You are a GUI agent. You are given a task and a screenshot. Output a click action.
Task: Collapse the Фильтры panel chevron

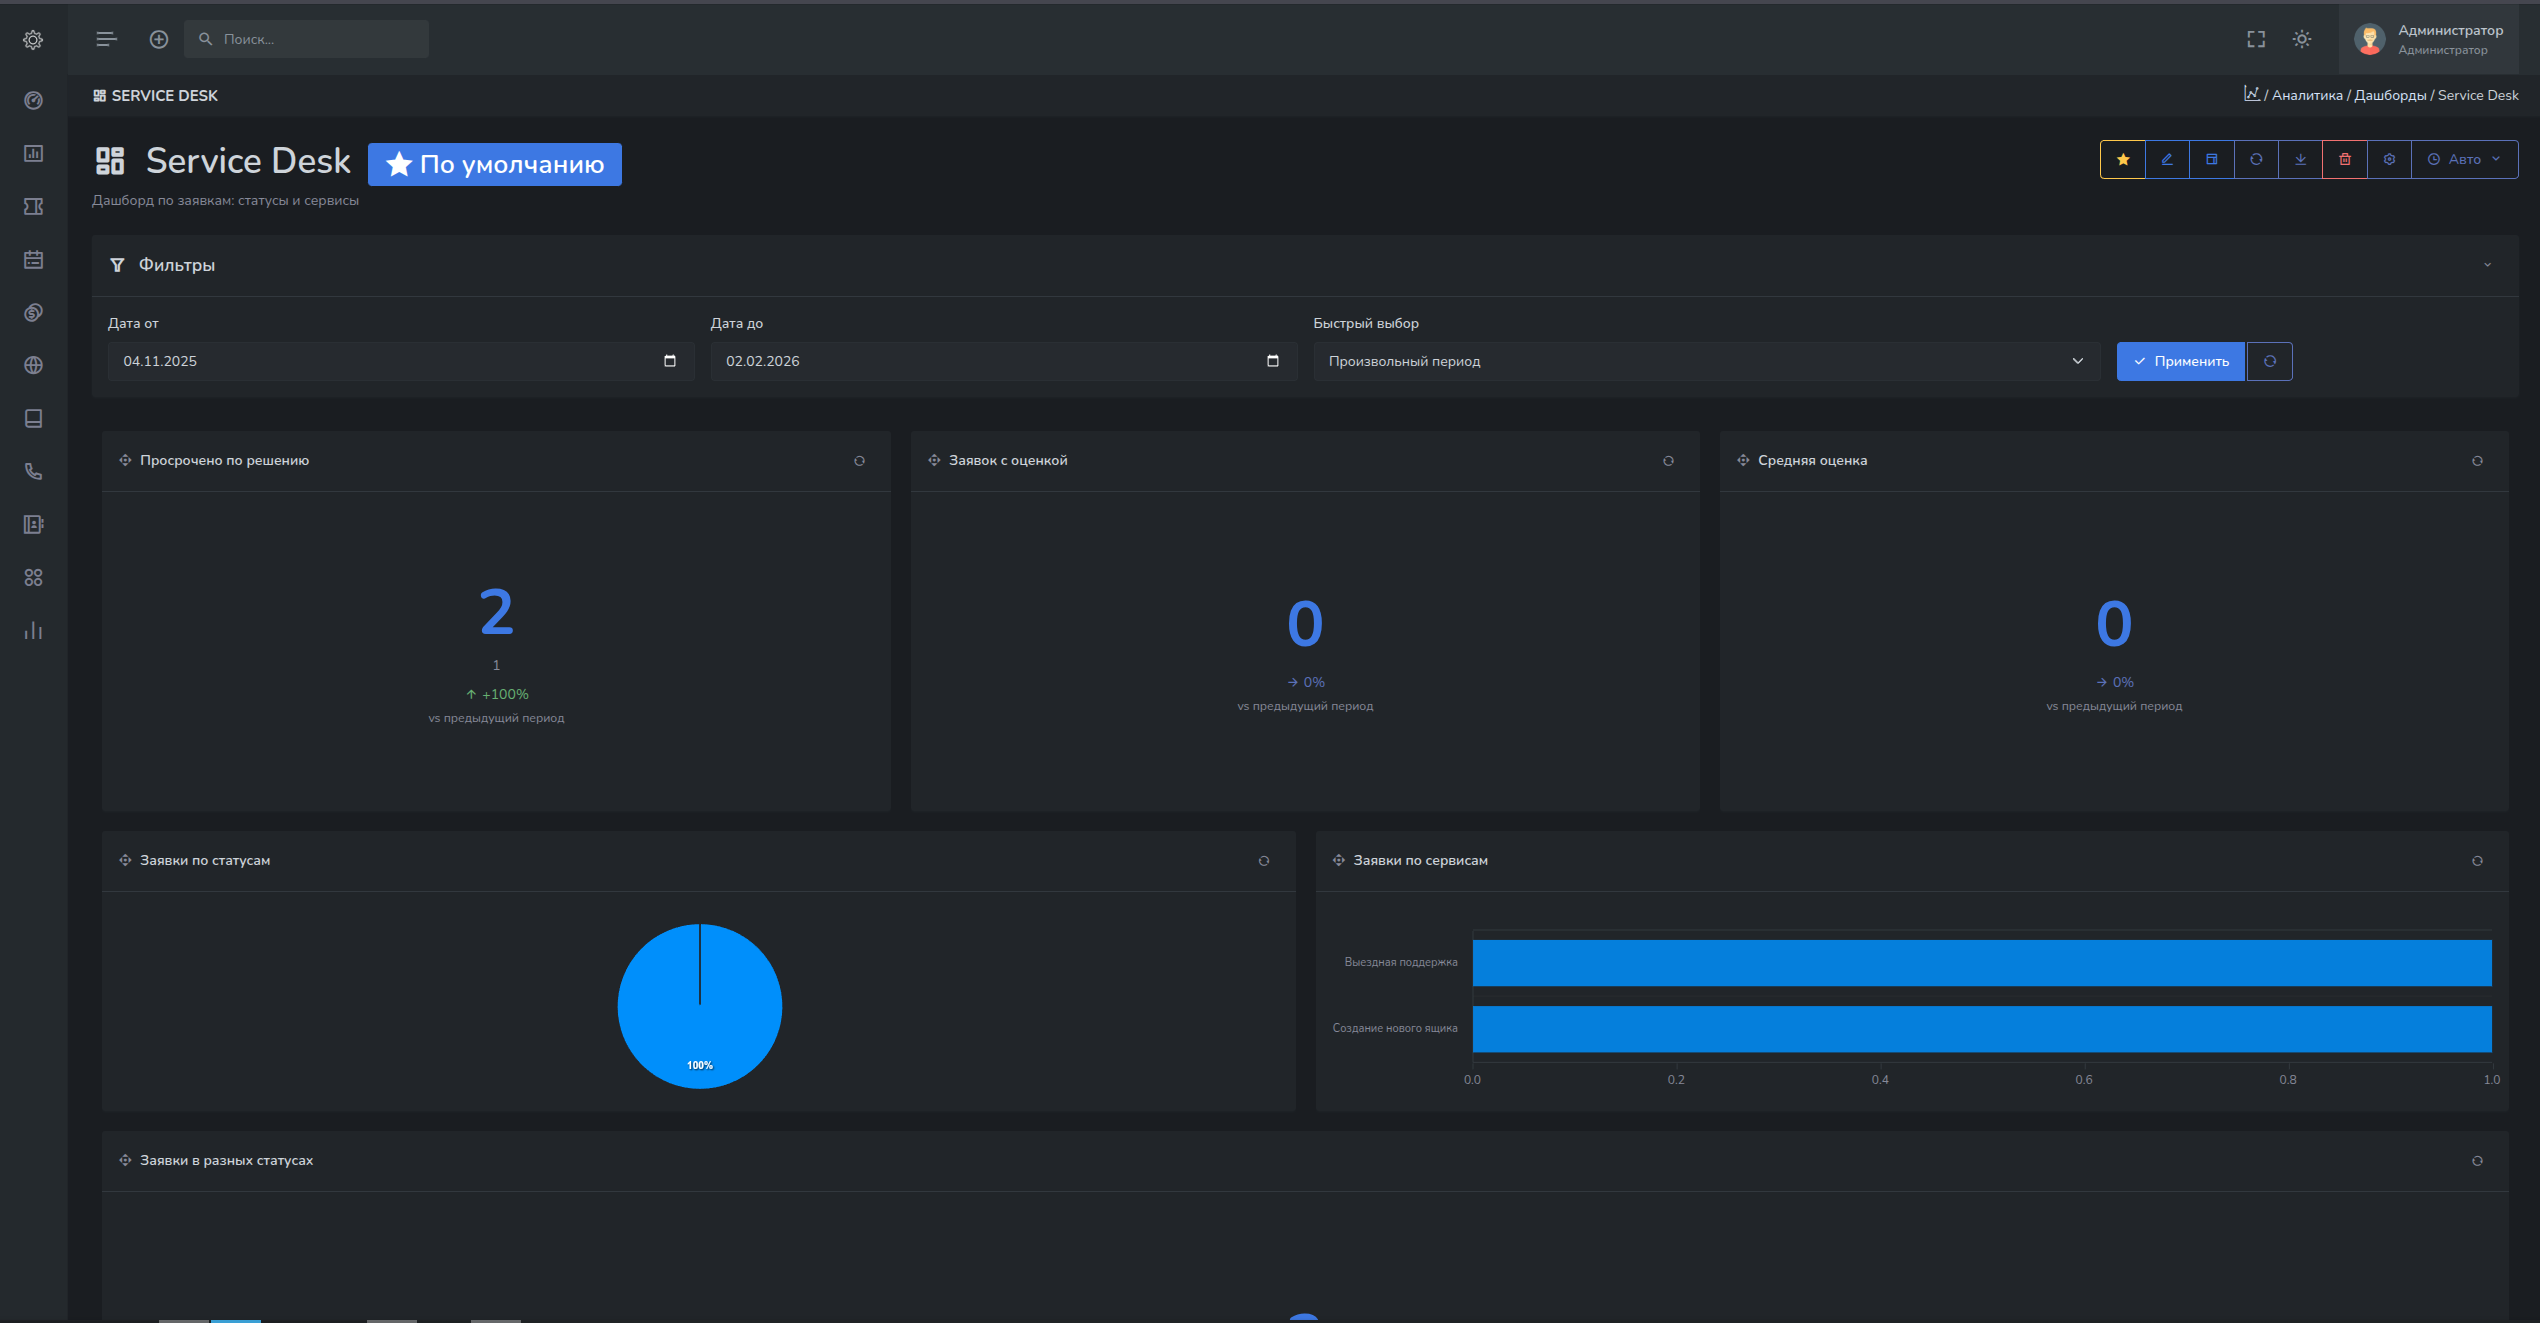(x=2487, y=265)
